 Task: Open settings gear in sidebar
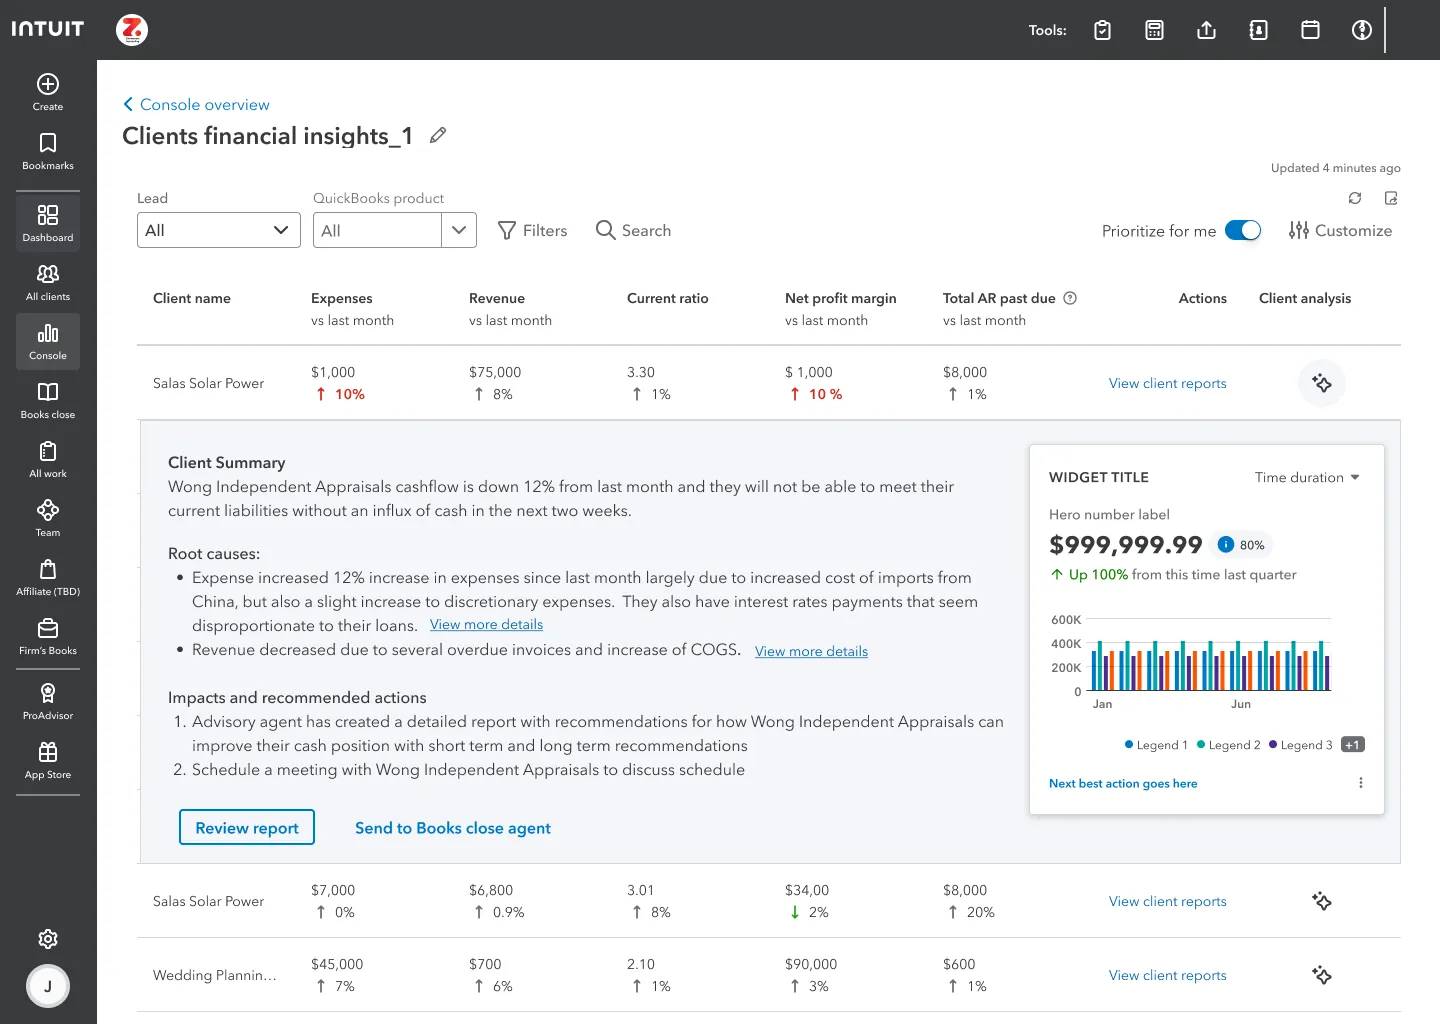pos(48,939)
